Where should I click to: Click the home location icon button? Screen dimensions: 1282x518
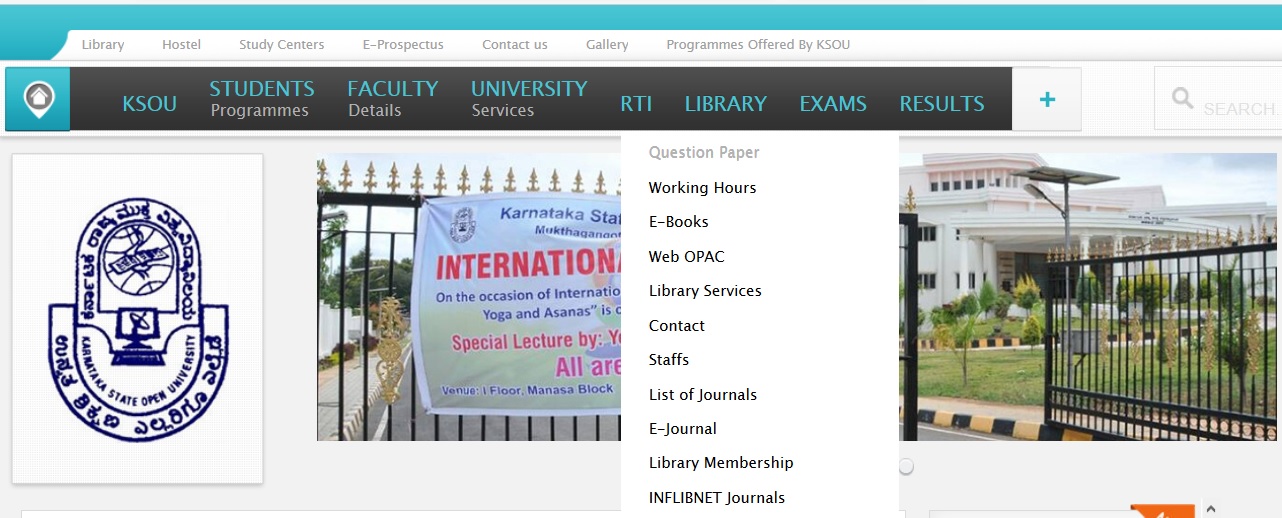pos(38,99)
